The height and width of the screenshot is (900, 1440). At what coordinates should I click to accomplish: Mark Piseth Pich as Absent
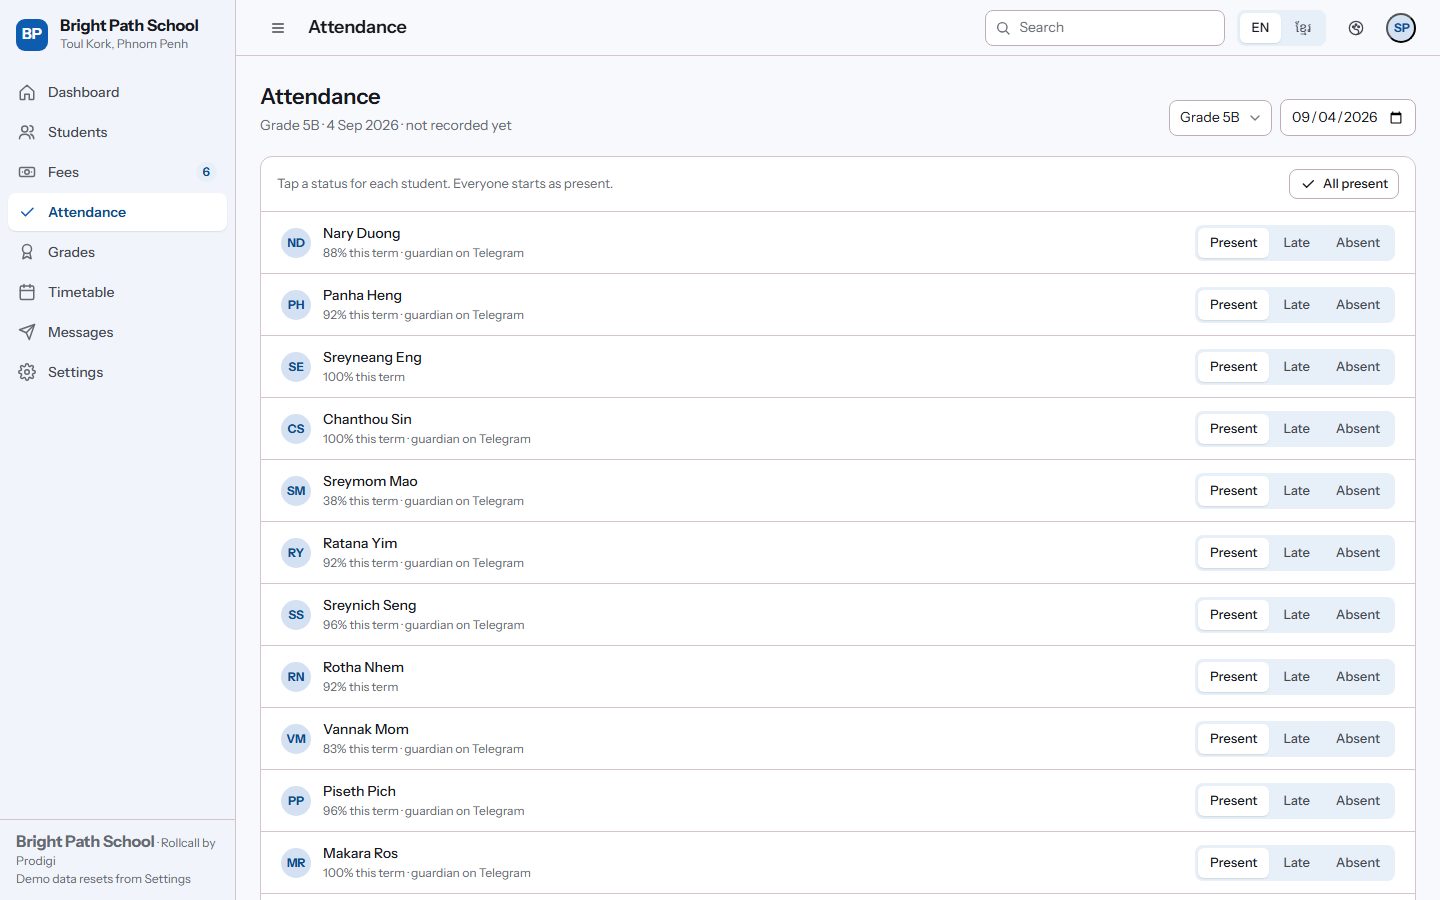pos(1357,801)
